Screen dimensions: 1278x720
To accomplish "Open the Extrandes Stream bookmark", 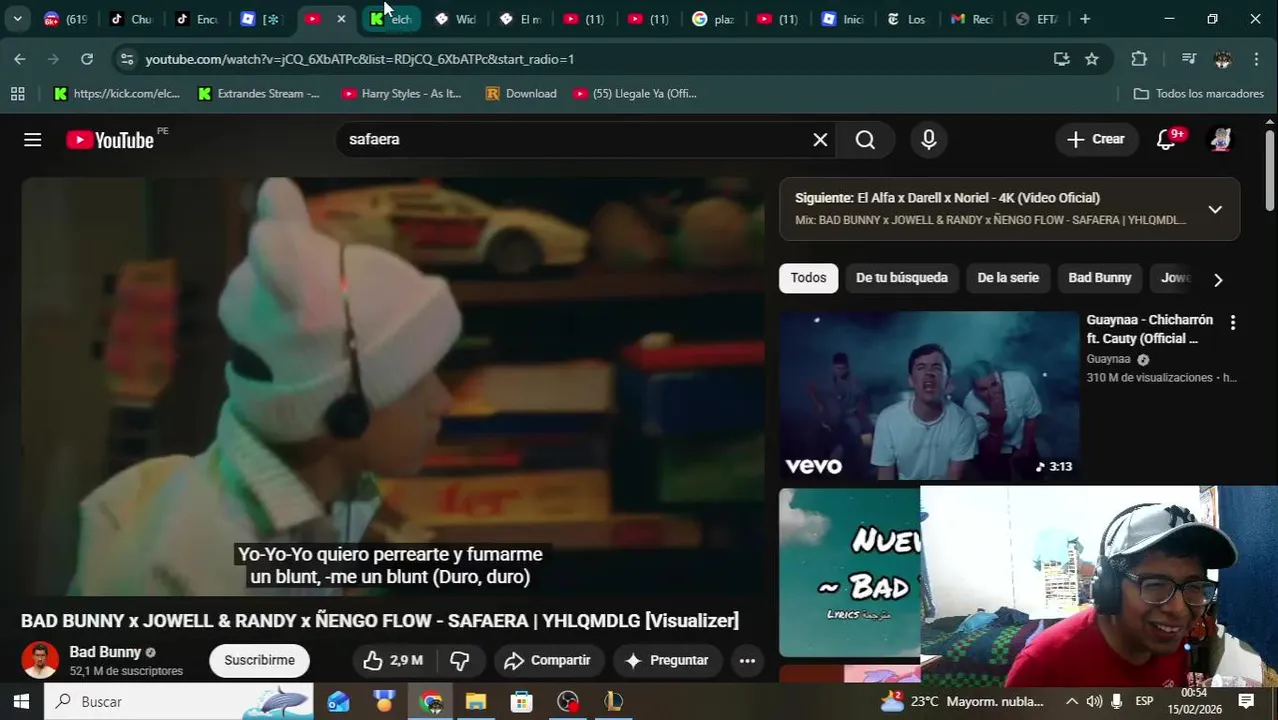I will (x=258, y=93).
